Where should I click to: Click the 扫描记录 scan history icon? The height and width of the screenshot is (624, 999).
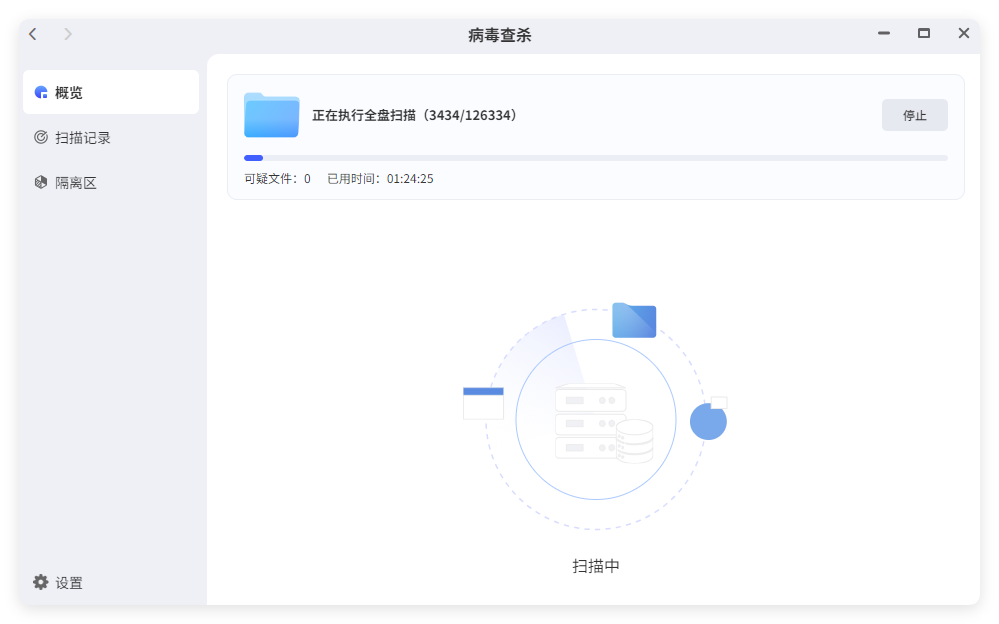click(41, 137)
